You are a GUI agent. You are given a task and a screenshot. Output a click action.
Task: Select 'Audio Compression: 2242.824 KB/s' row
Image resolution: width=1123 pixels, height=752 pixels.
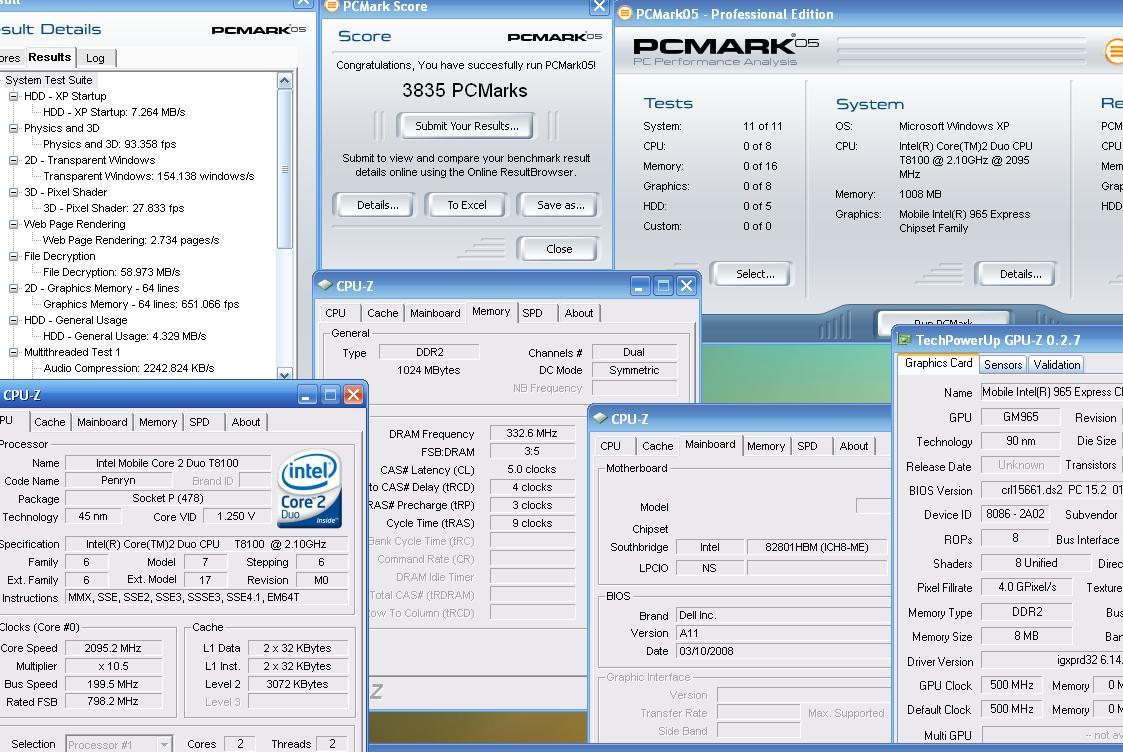pos(129,368)
